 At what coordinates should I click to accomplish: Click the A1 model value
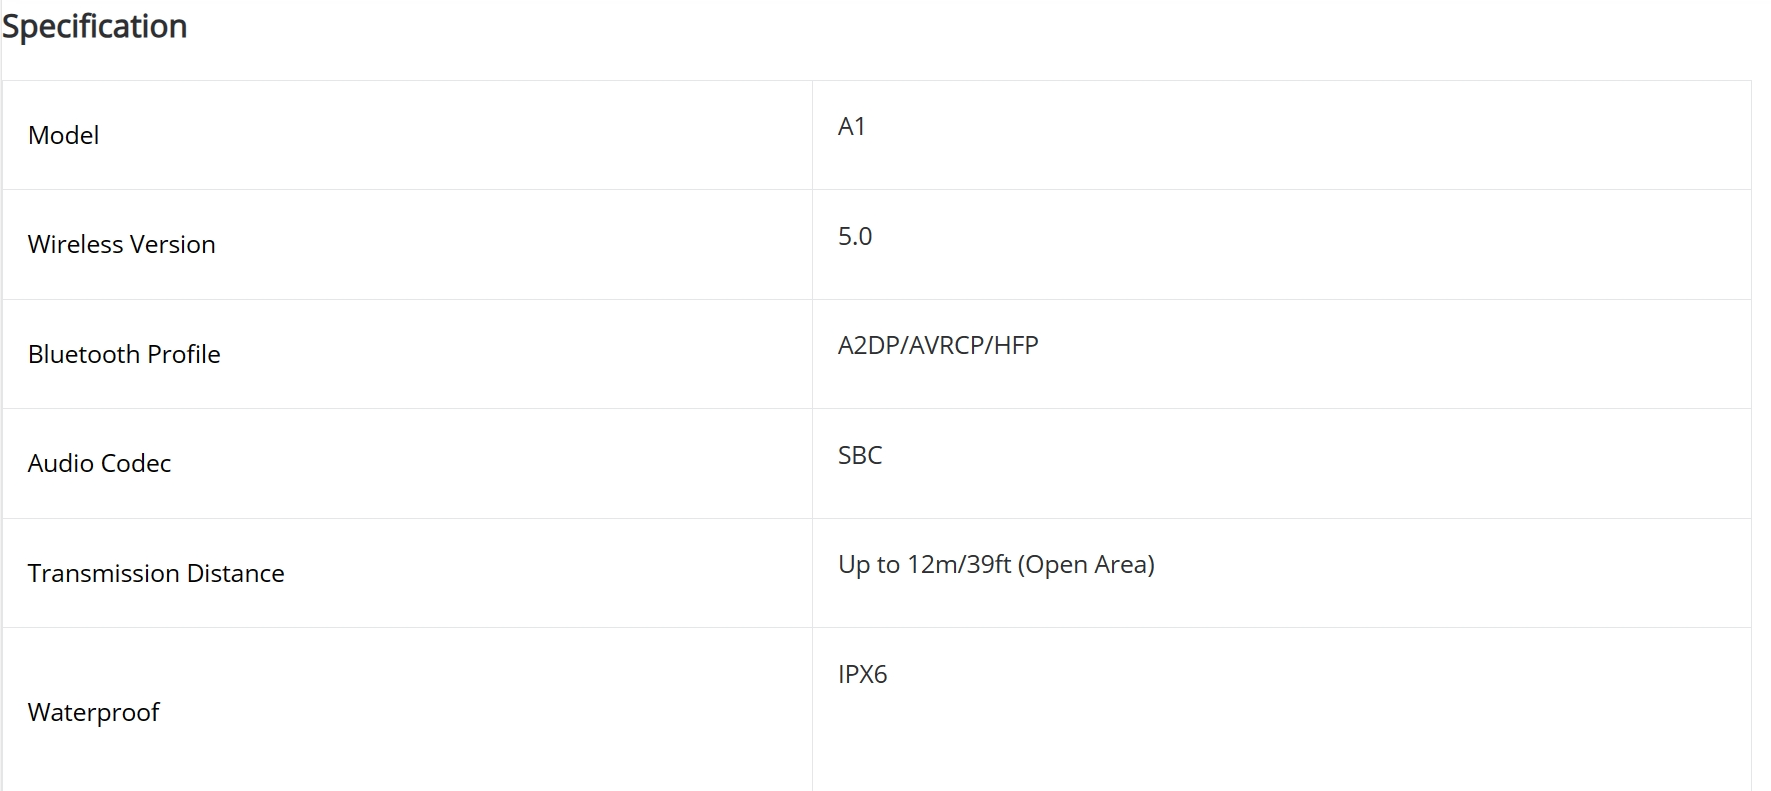pos(852,126)
